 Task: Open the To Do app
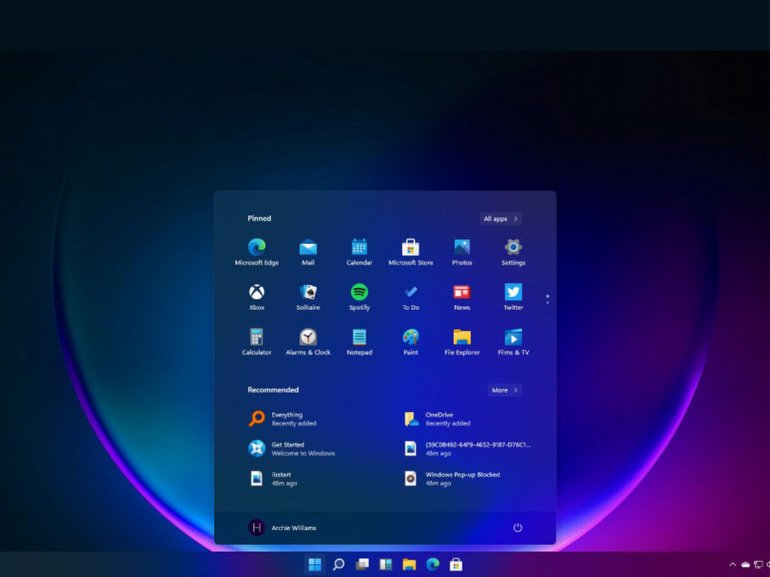411,297
